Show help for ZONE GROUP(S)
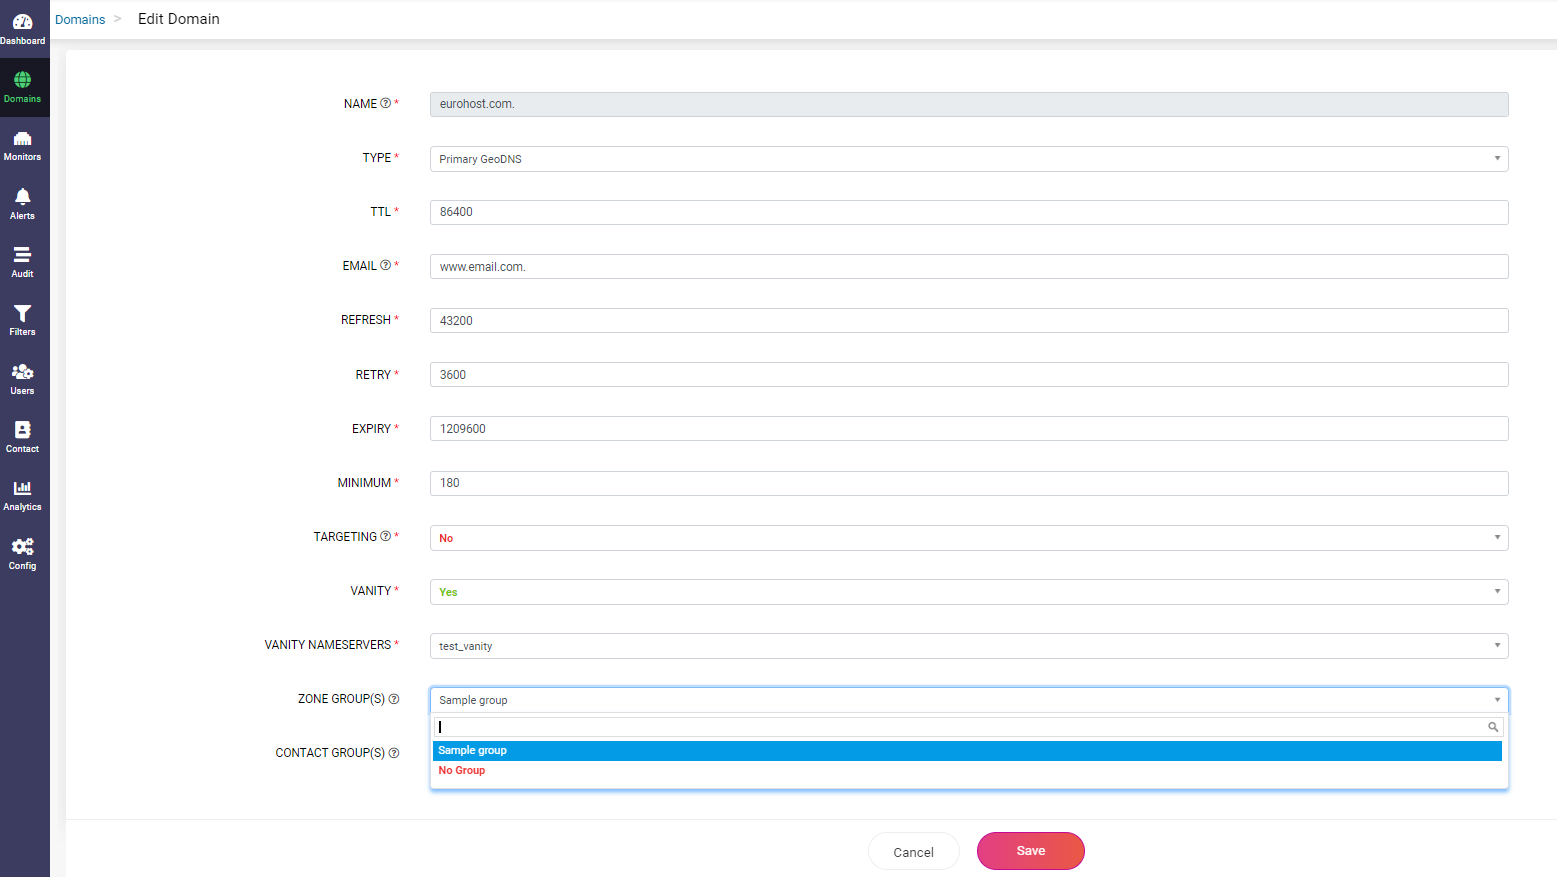Screen dimensions: 1557x877 tap(394, 699)
